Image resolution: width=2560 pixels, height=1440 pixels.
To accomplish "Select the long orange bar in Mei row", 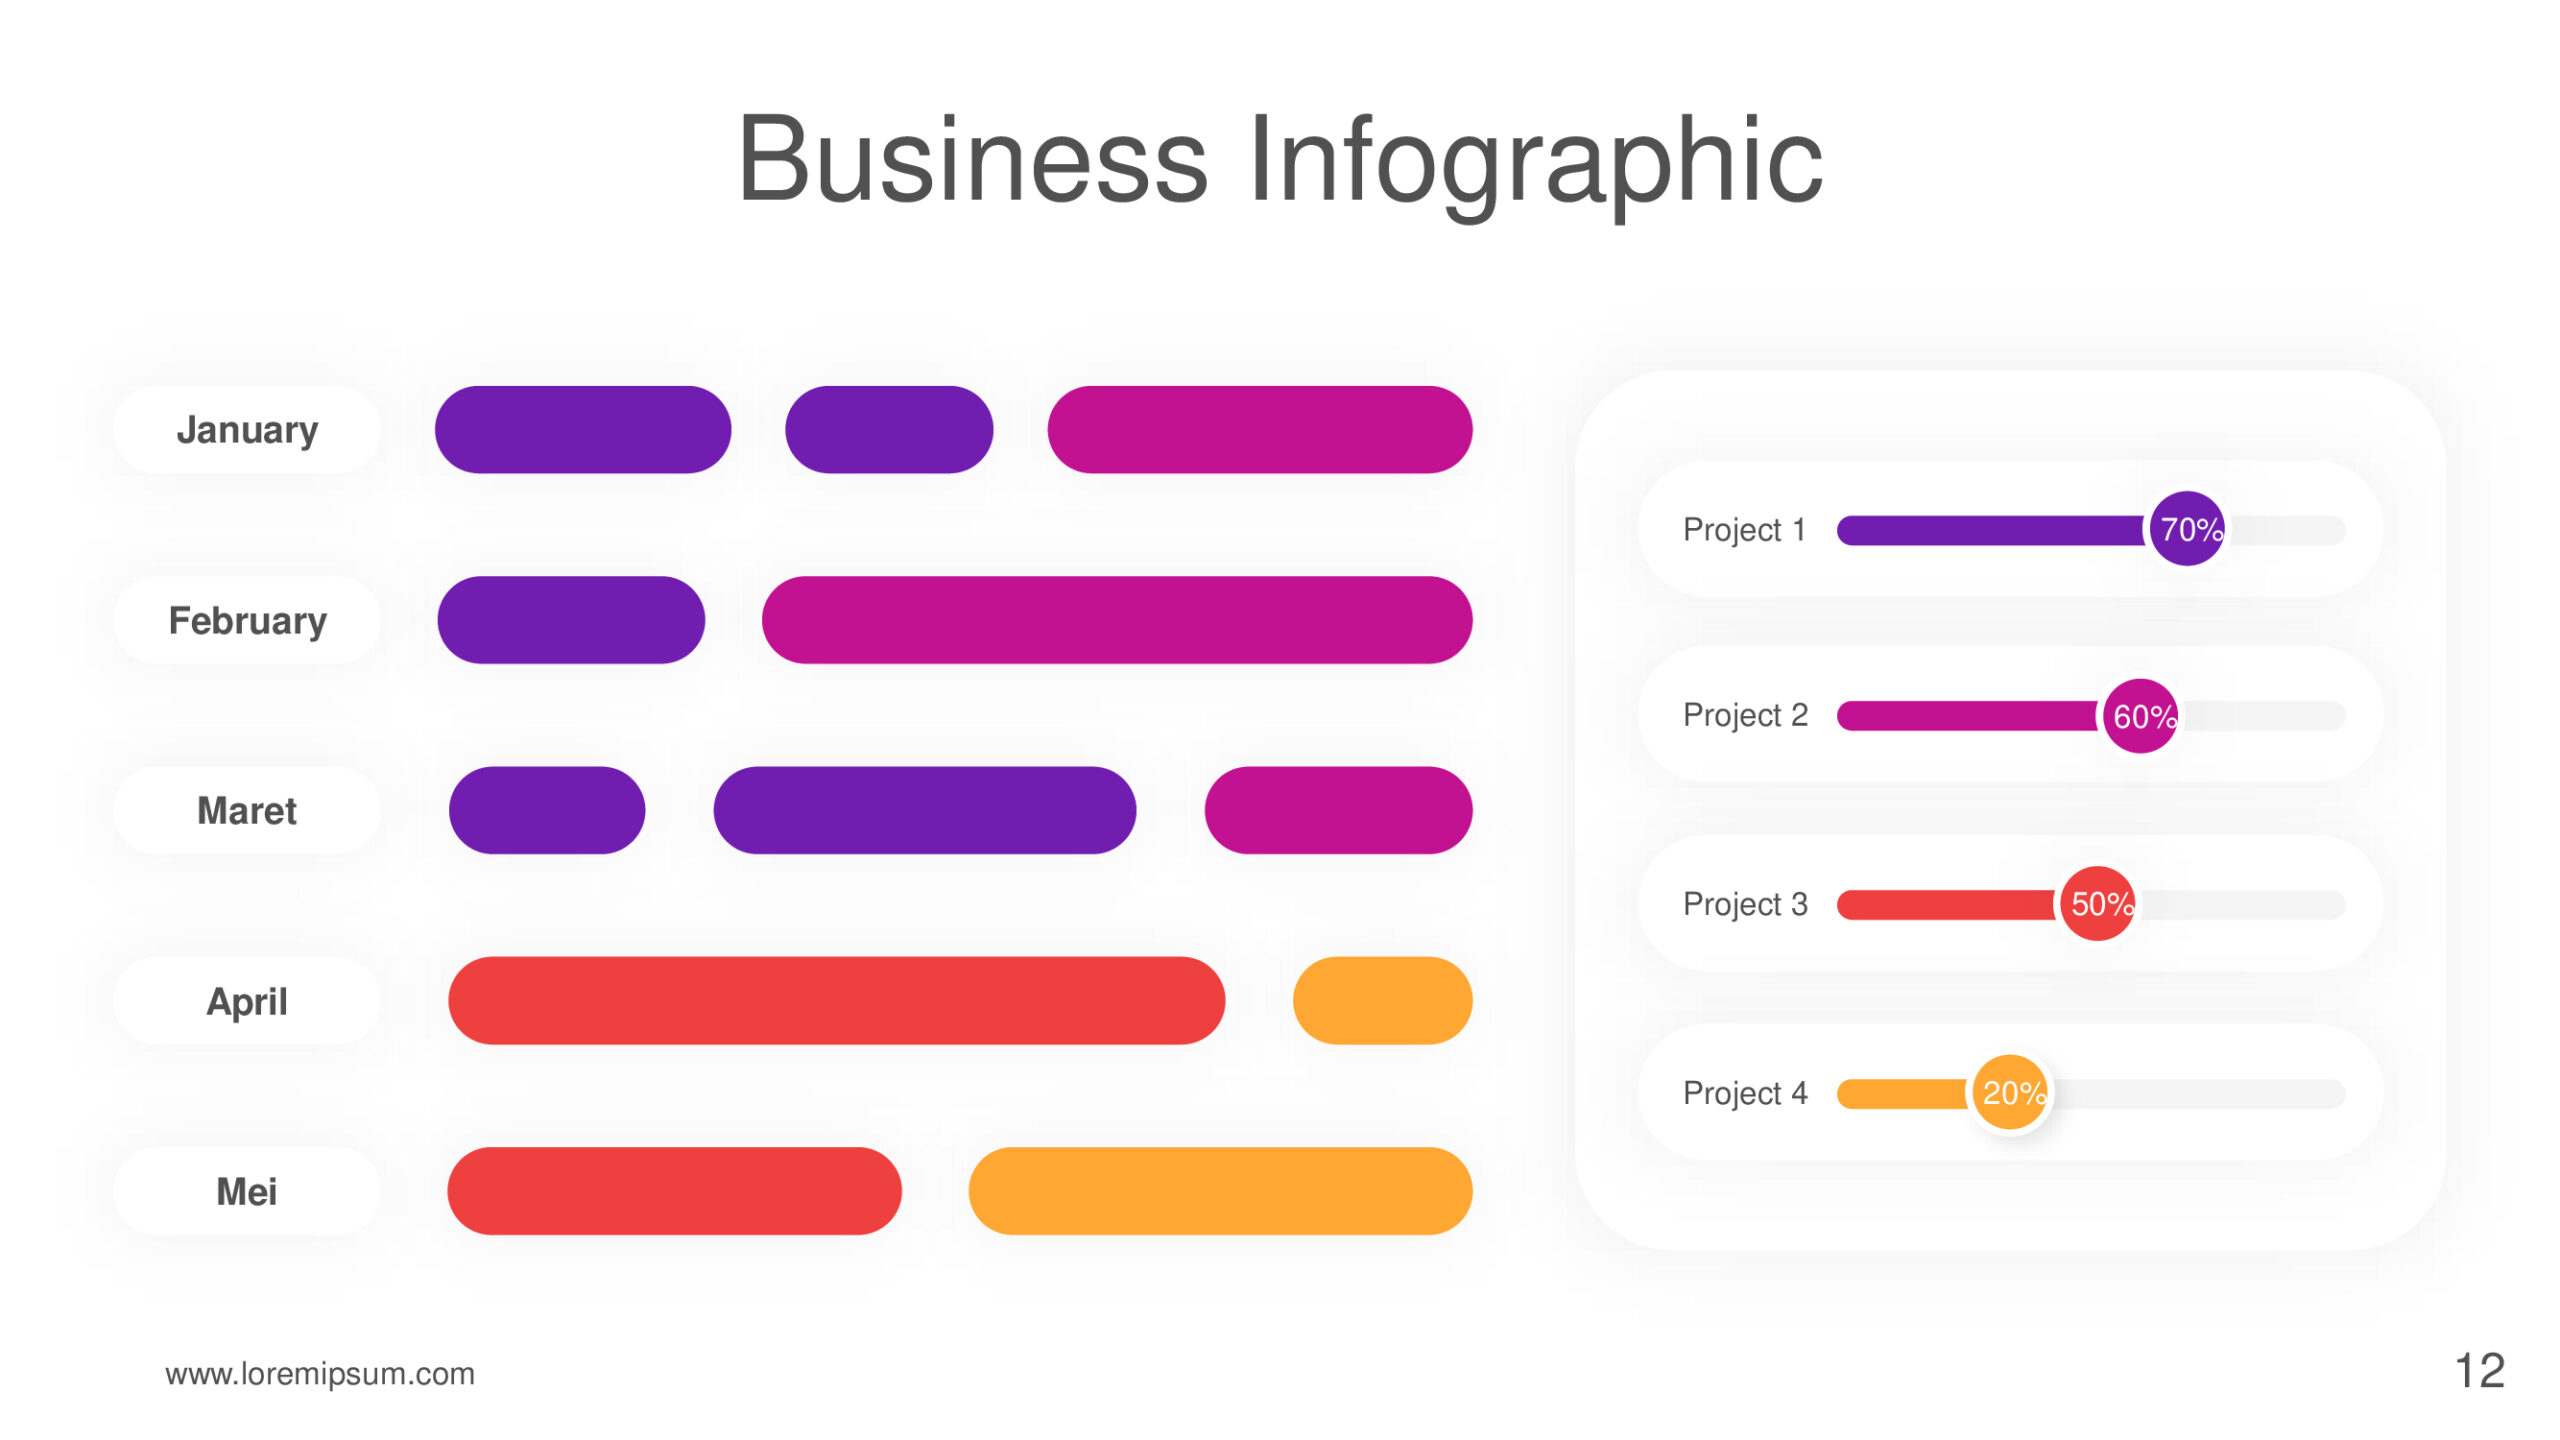I will [x=1221, y=1191].
